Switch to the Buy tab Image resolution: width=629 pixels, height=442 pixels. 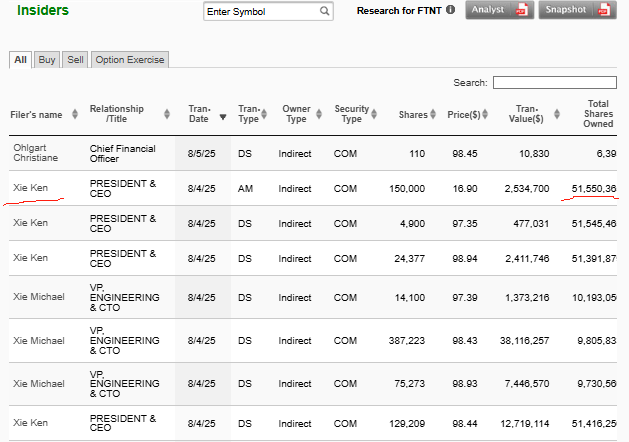tap(47, 60)
